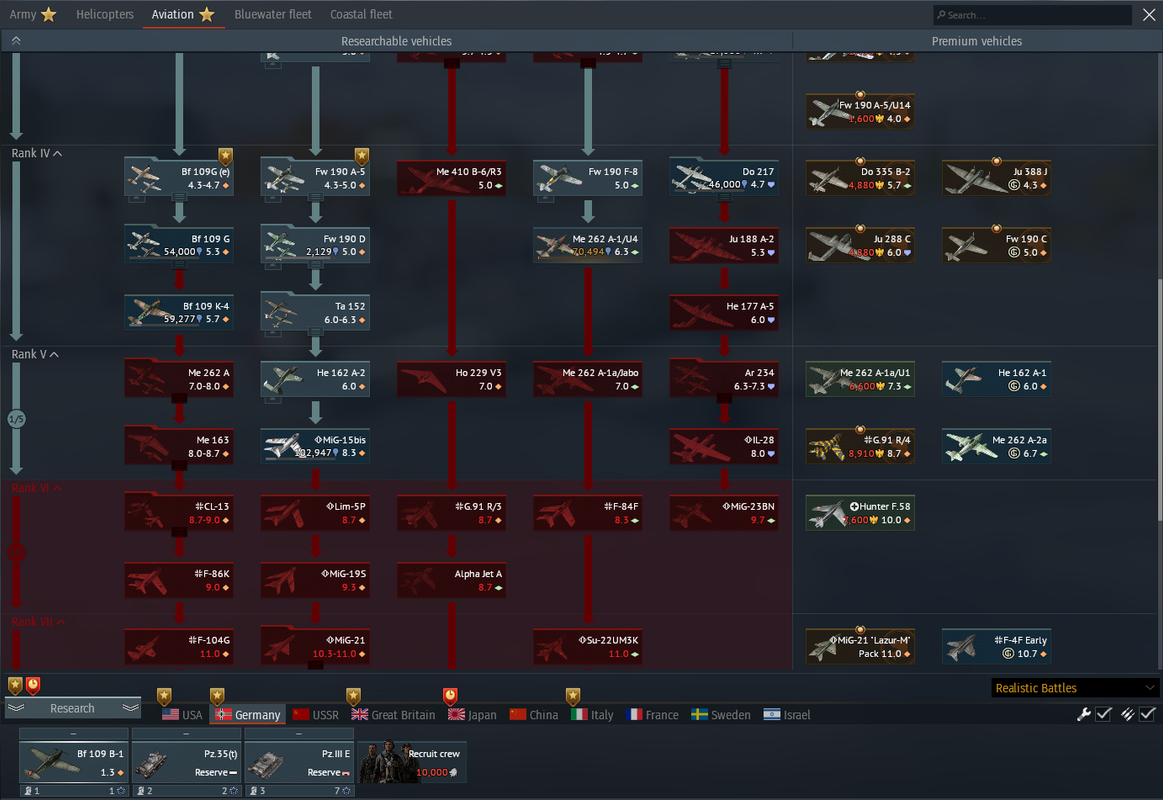Select the Ar 234 vehicle card
The height and width of the screenshot is (800, 1163).
pyautogui.click(x=724, y=379)
